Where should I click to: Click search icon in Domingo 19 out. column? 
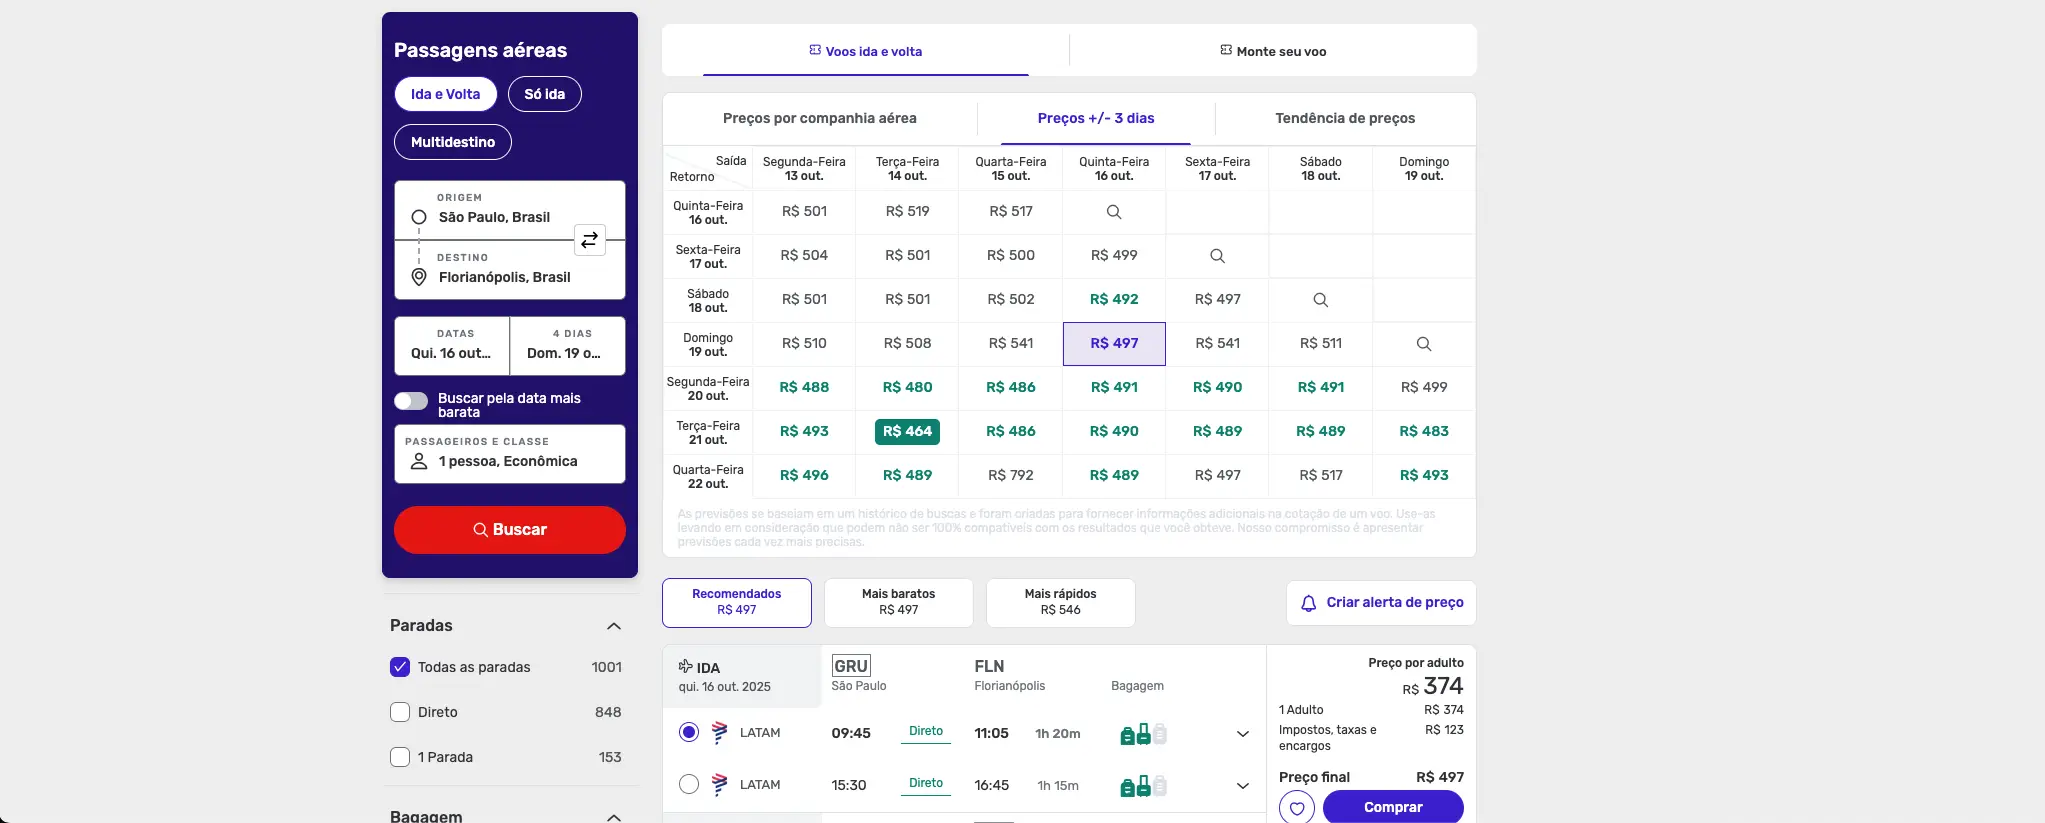(1423, 344)
